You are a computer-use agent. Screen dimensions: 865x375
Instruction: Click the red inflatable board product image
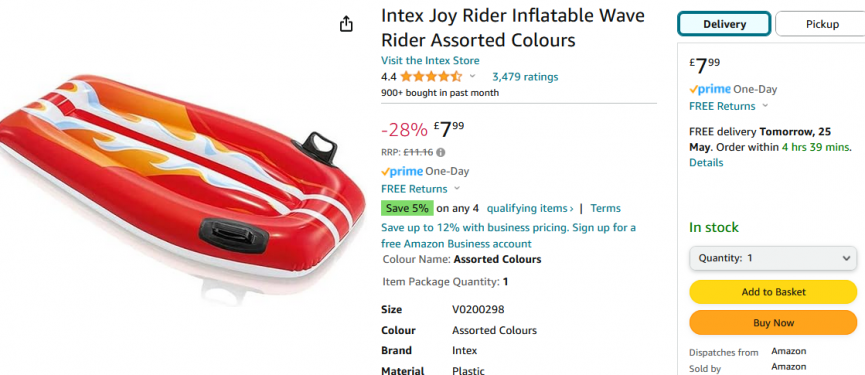182,176
